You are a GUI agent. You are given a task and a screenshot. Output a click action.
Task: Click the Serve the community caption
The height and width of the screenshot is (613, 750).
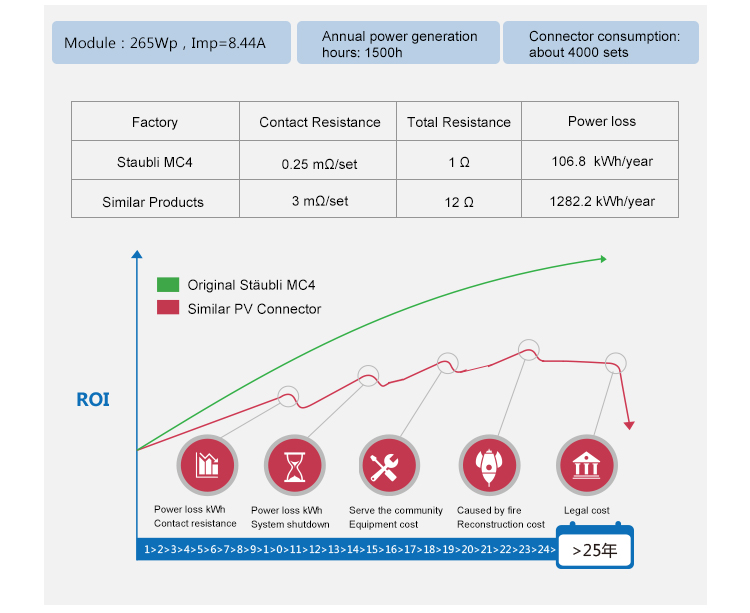396,510
